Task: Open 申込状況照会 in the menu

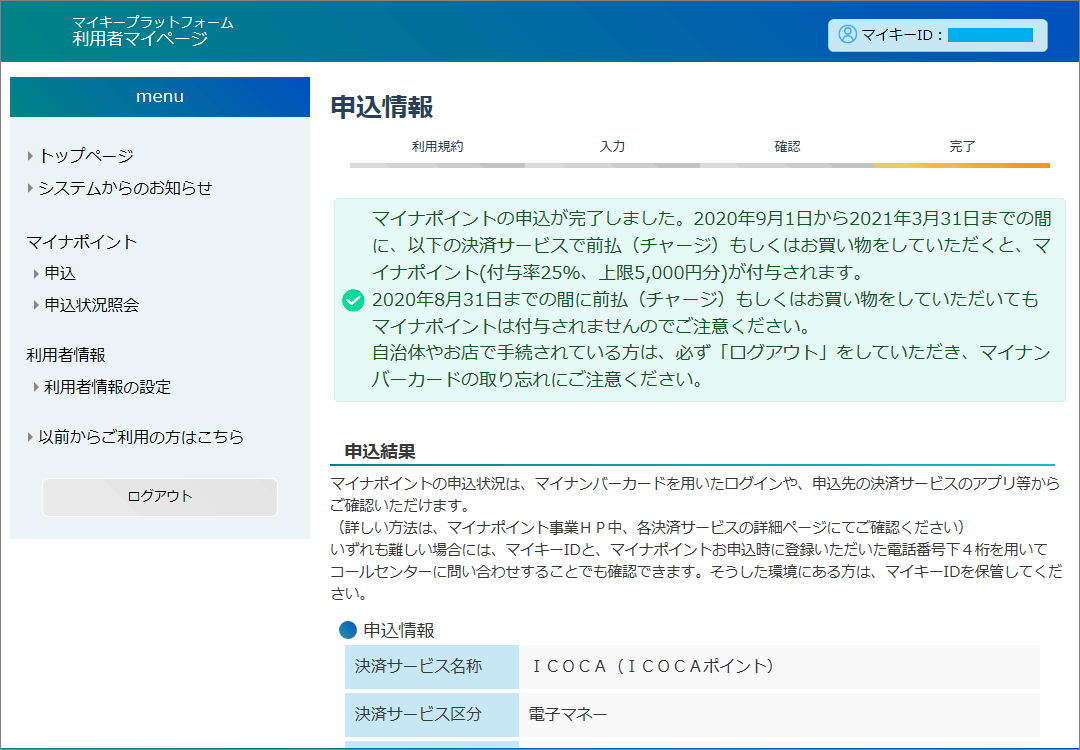Action: [x=92, y=304]
